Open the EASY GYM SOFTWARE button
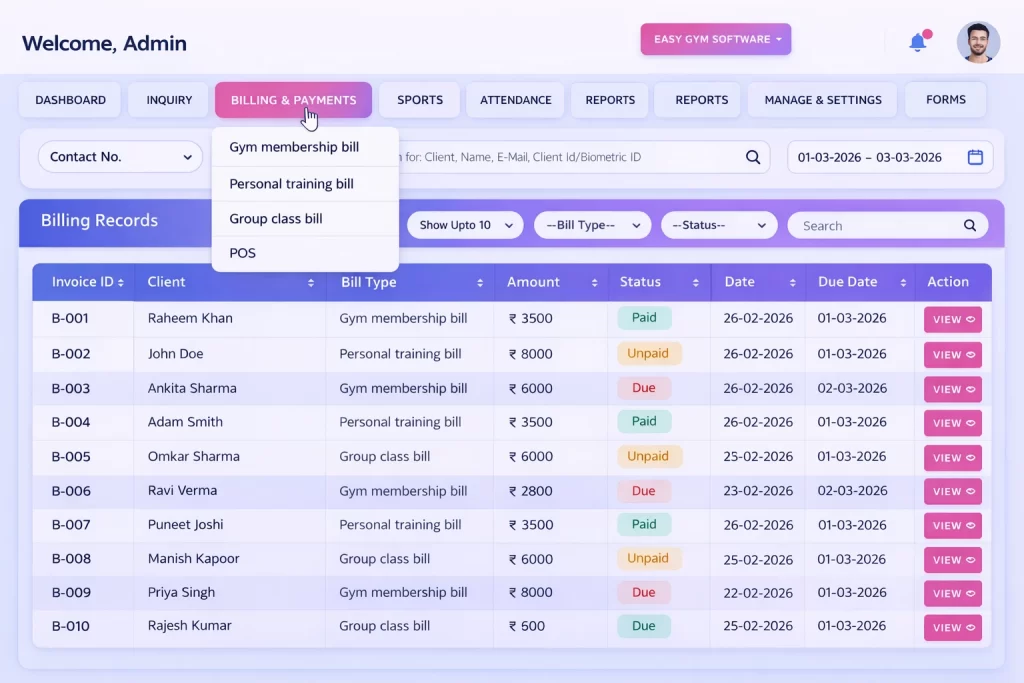This screenshot has height=683, width=1024. [x=715, y=38]
